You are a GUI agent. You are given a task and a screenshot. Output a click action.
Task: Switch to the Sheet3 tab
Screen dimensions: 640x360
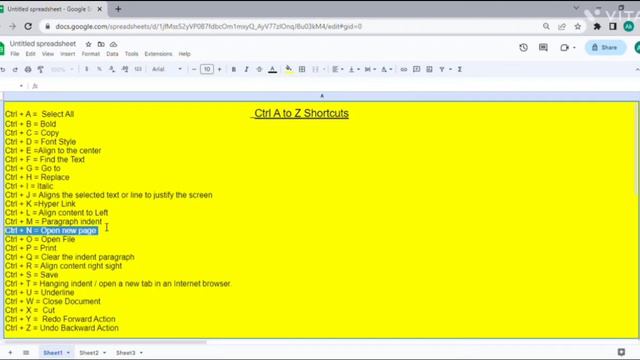[125, 353]
